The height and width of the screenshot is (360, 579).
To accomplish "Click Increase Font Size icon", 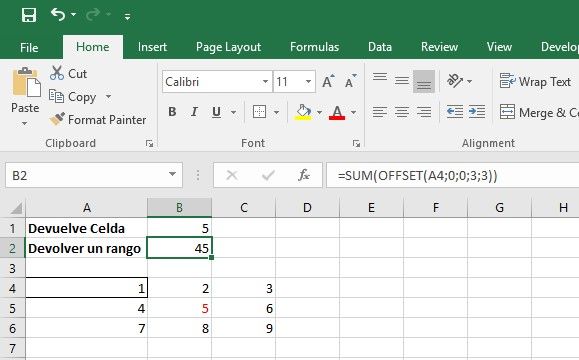I will point(328,81).
